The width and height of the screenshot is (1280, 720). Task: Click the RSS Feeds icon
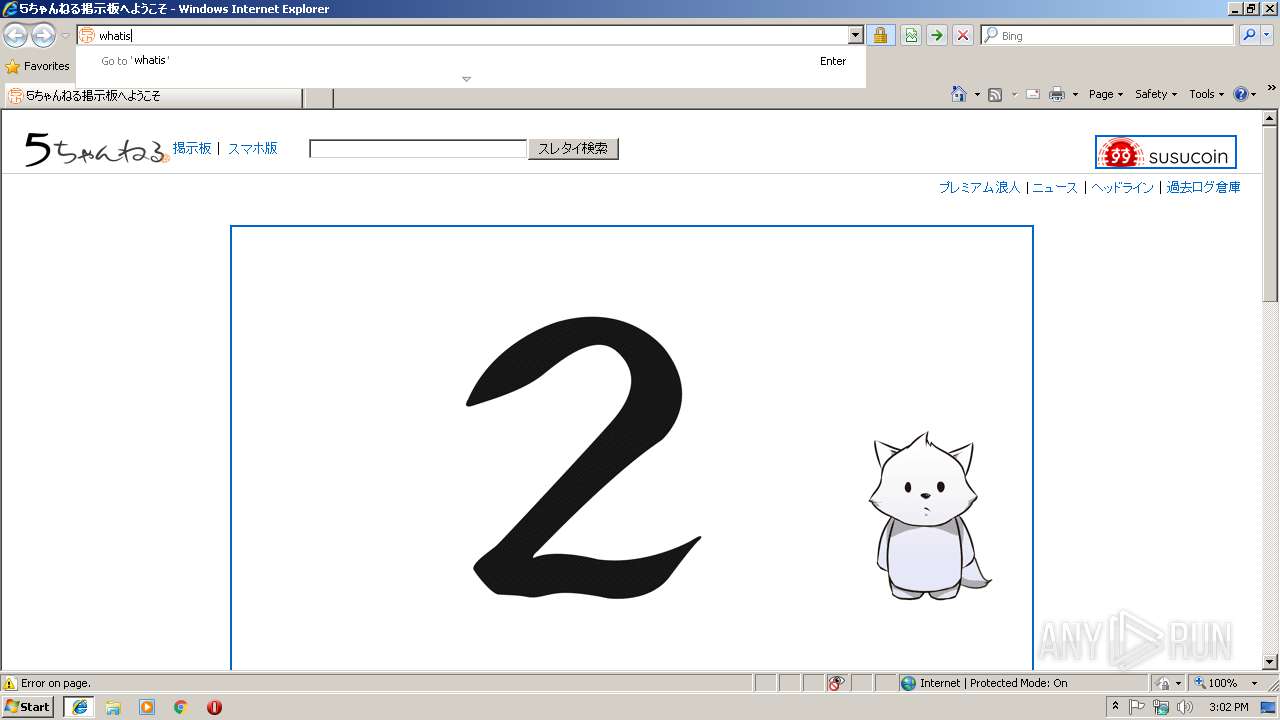995,94
